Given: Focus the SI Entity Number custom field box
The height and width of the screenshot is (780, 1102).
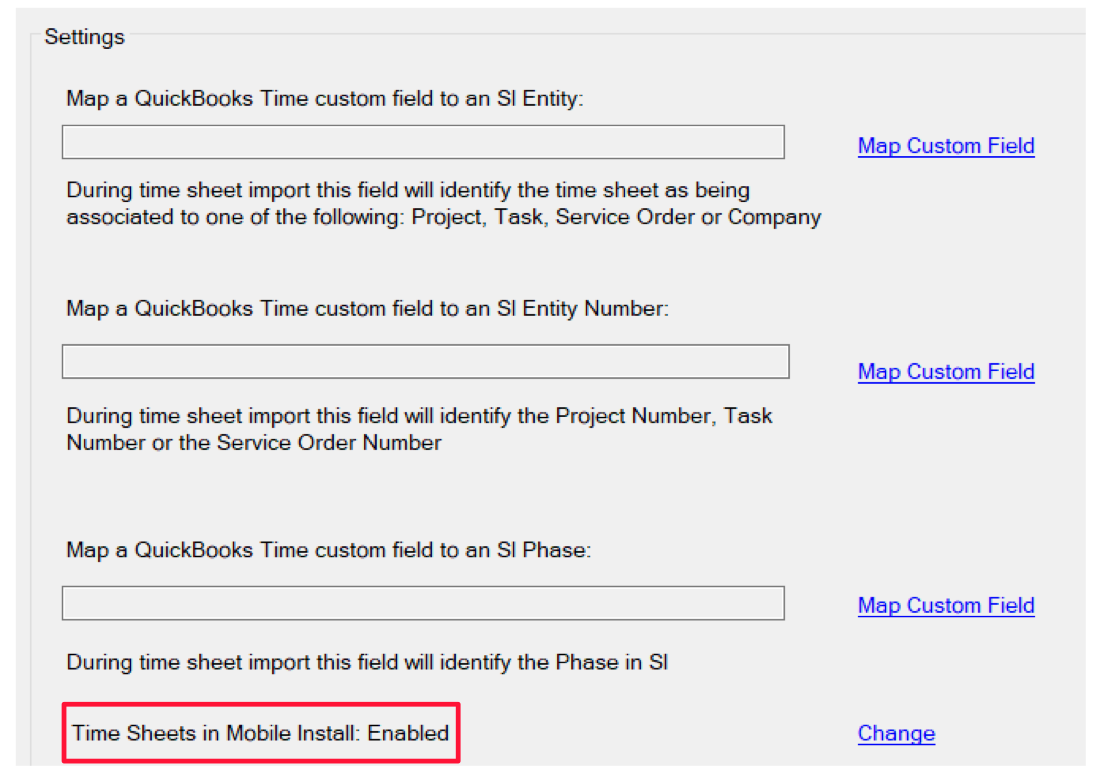Looking at the screenshot, I should pos(425,361).
